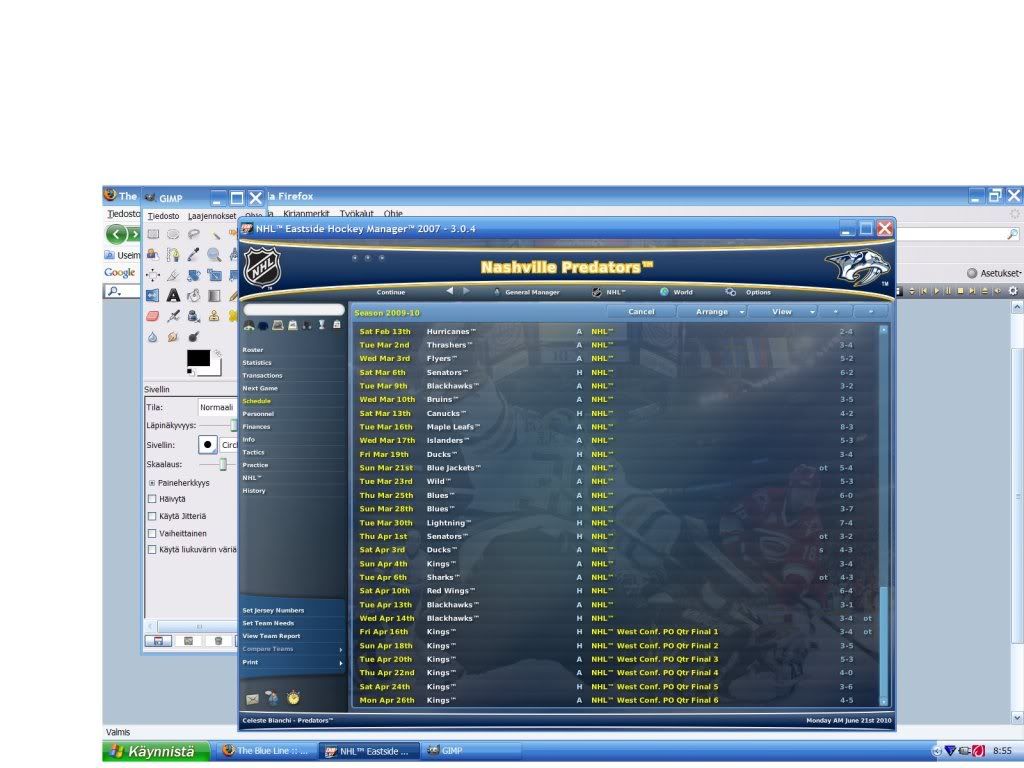The image size is (1024, 768).
Task: Expand the Compare Teams submenu
Action: [x=340, y=650]
